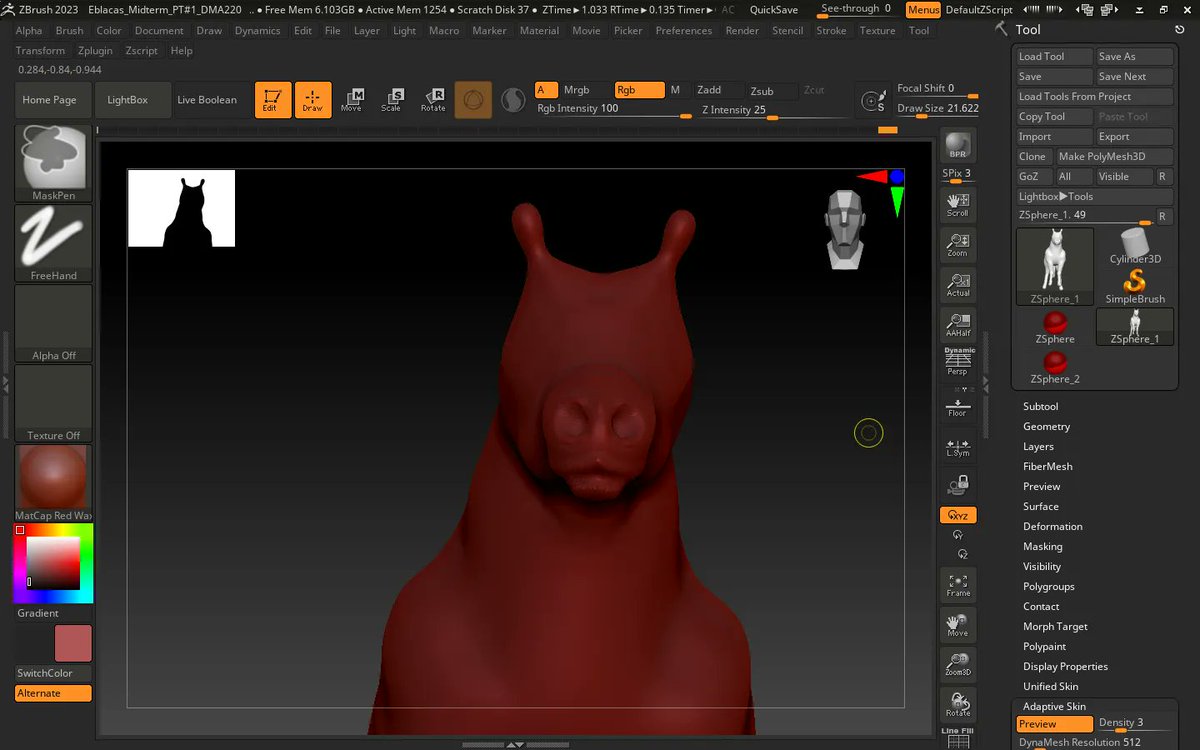Click the Move view navigation icon
The image size is (1200, 750).
tap(958, 624)
